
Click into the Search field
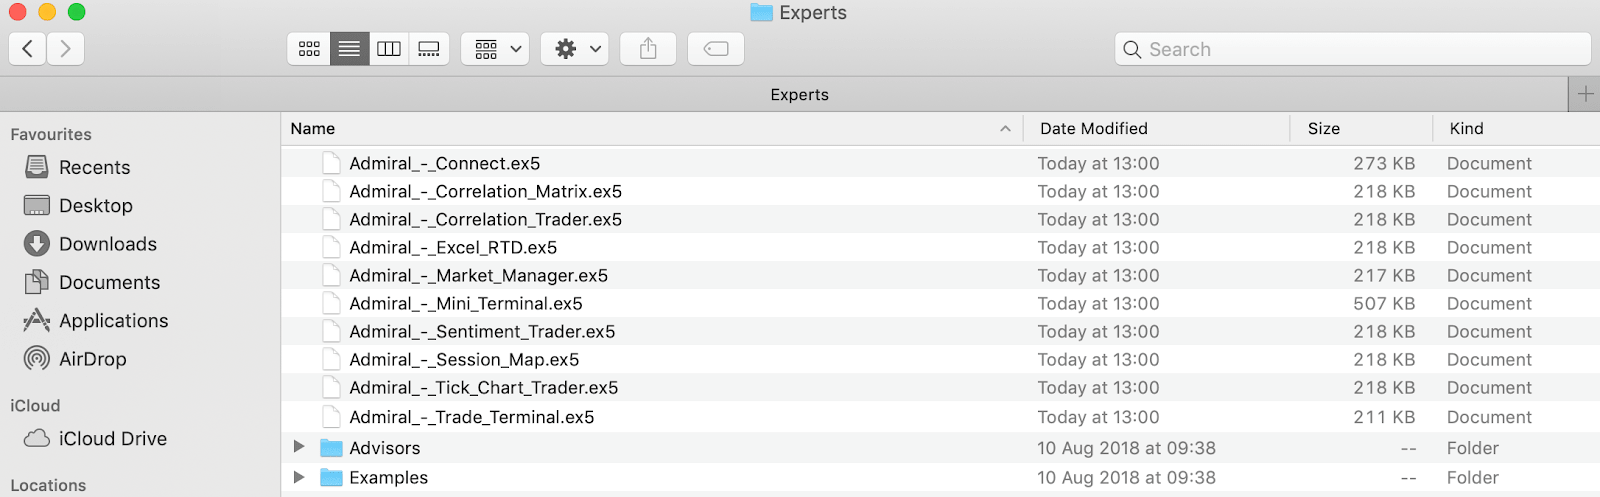[x=1352, y=49]
